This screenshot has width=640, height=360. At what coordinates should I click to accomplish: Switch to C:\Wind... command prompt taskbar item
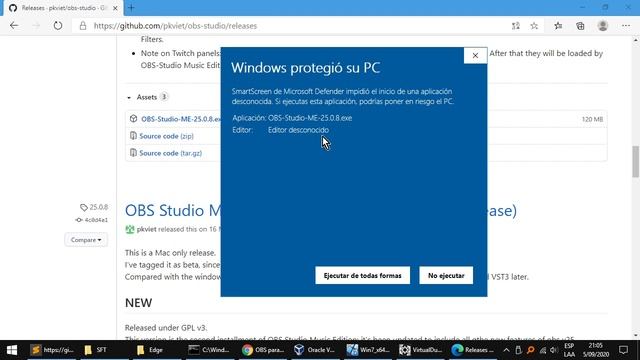(209, 350)
